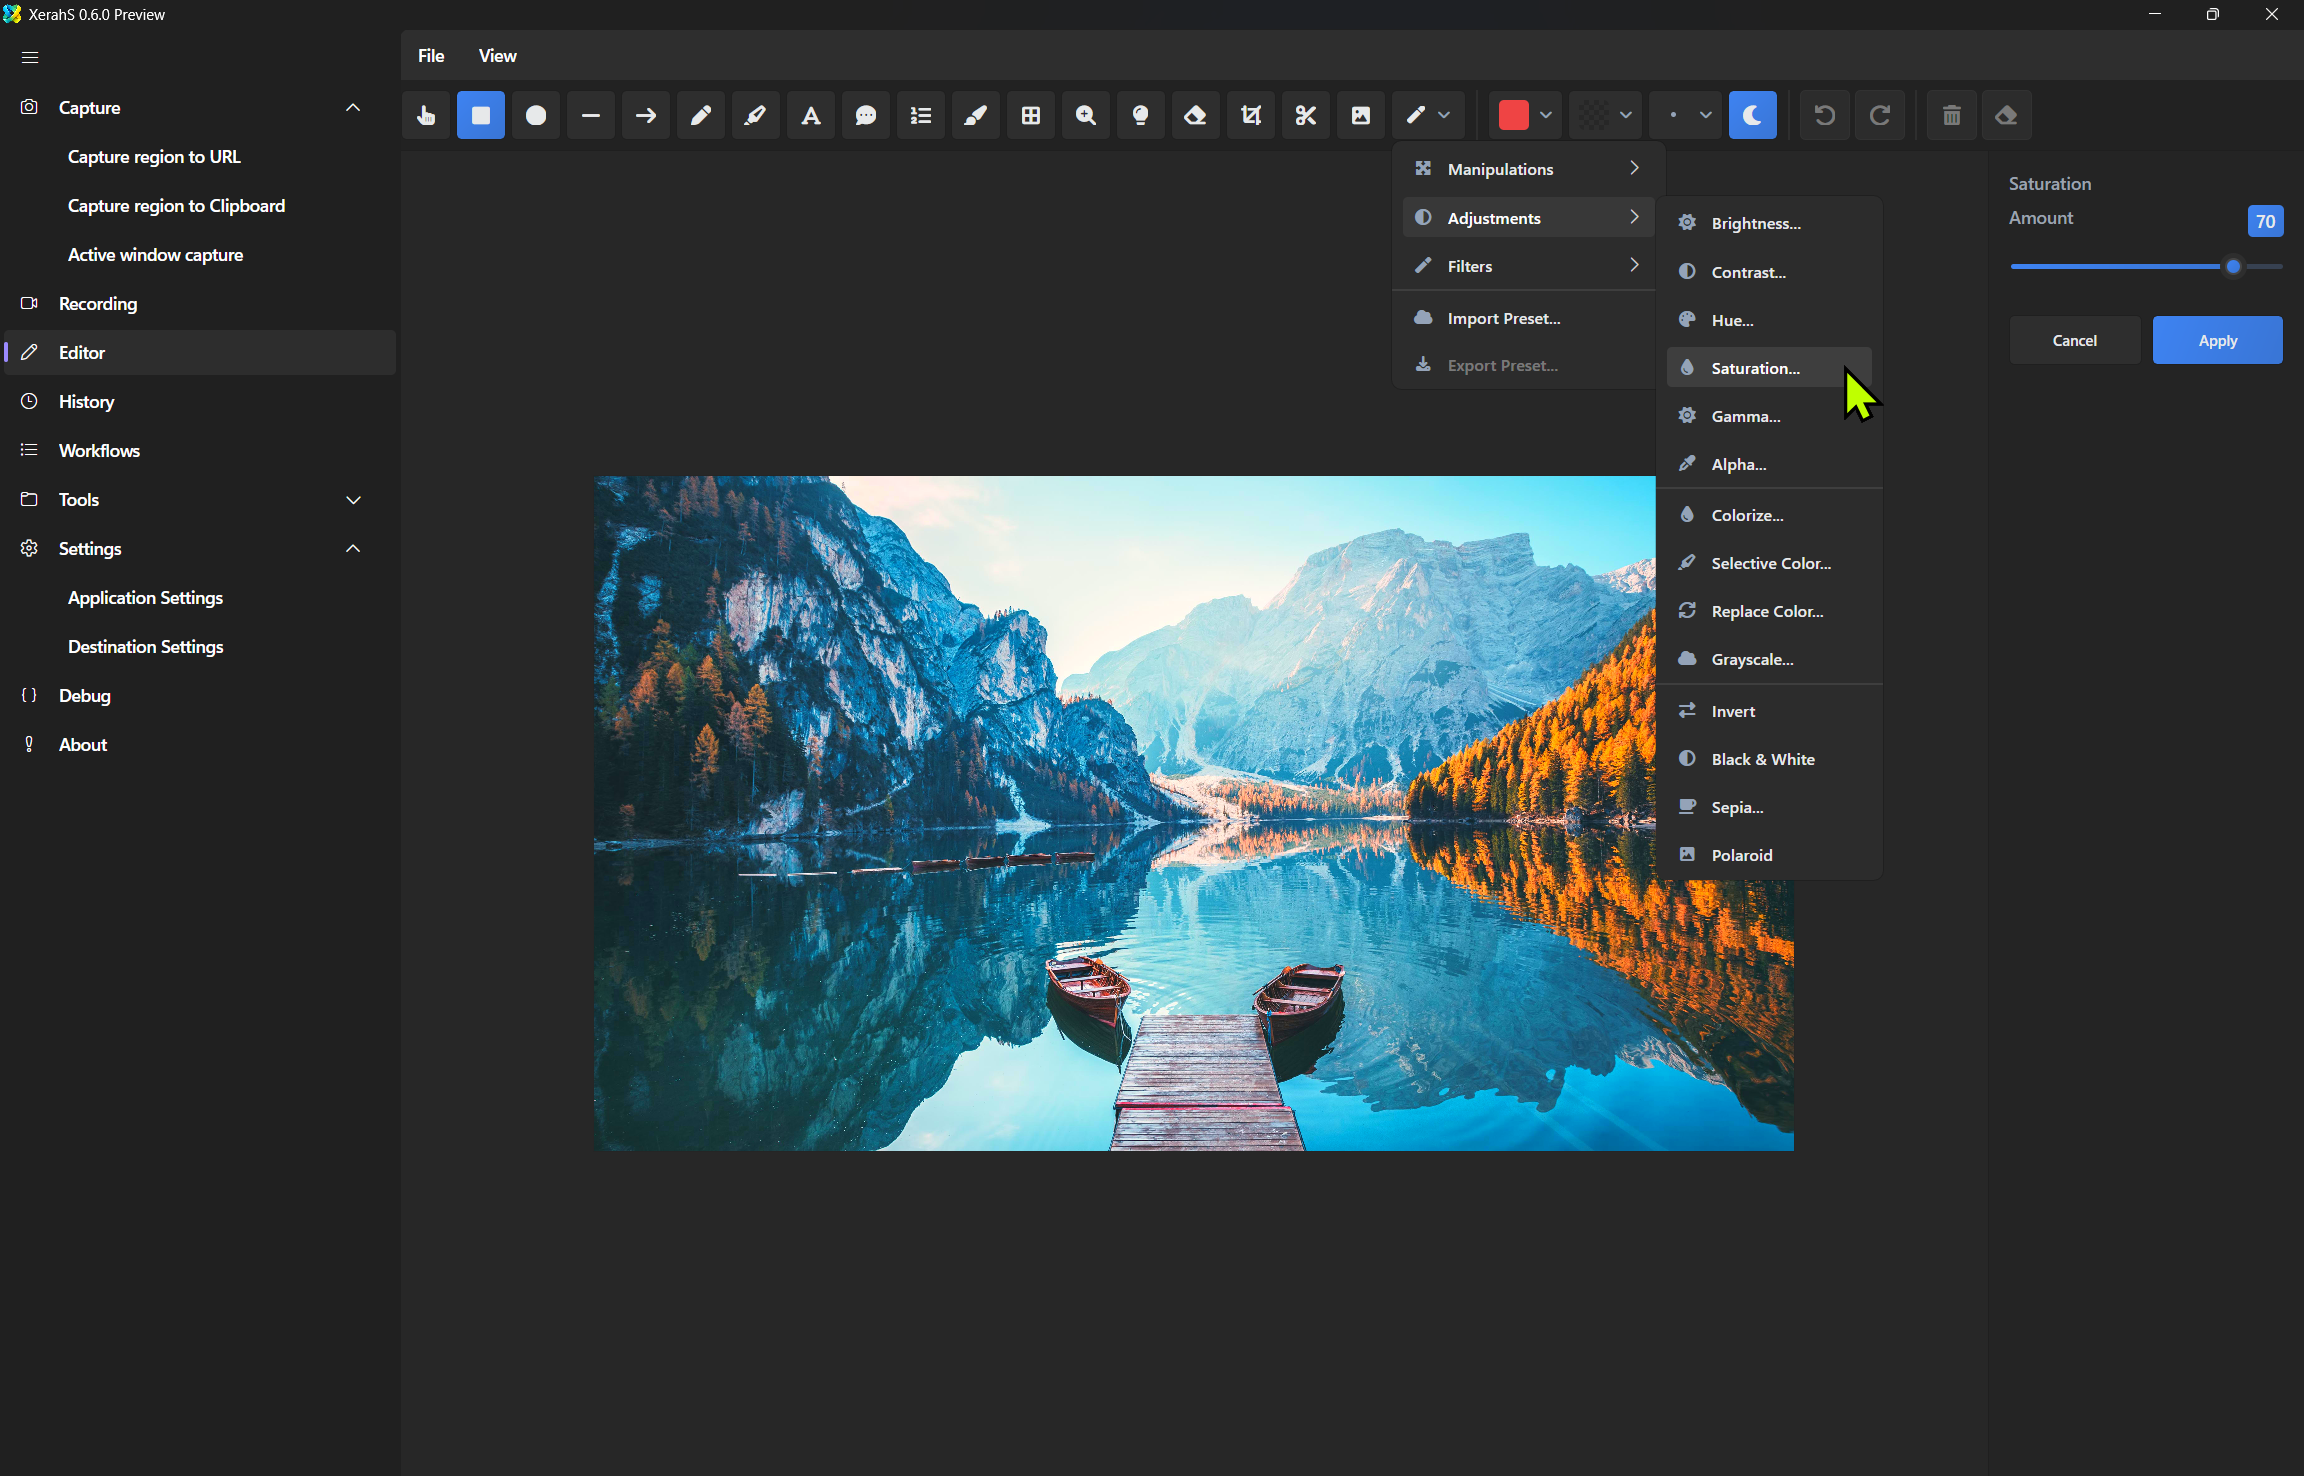
Task: Choose Grayscale from Adjustments submenu
Action: click(x=1752, y=659)
